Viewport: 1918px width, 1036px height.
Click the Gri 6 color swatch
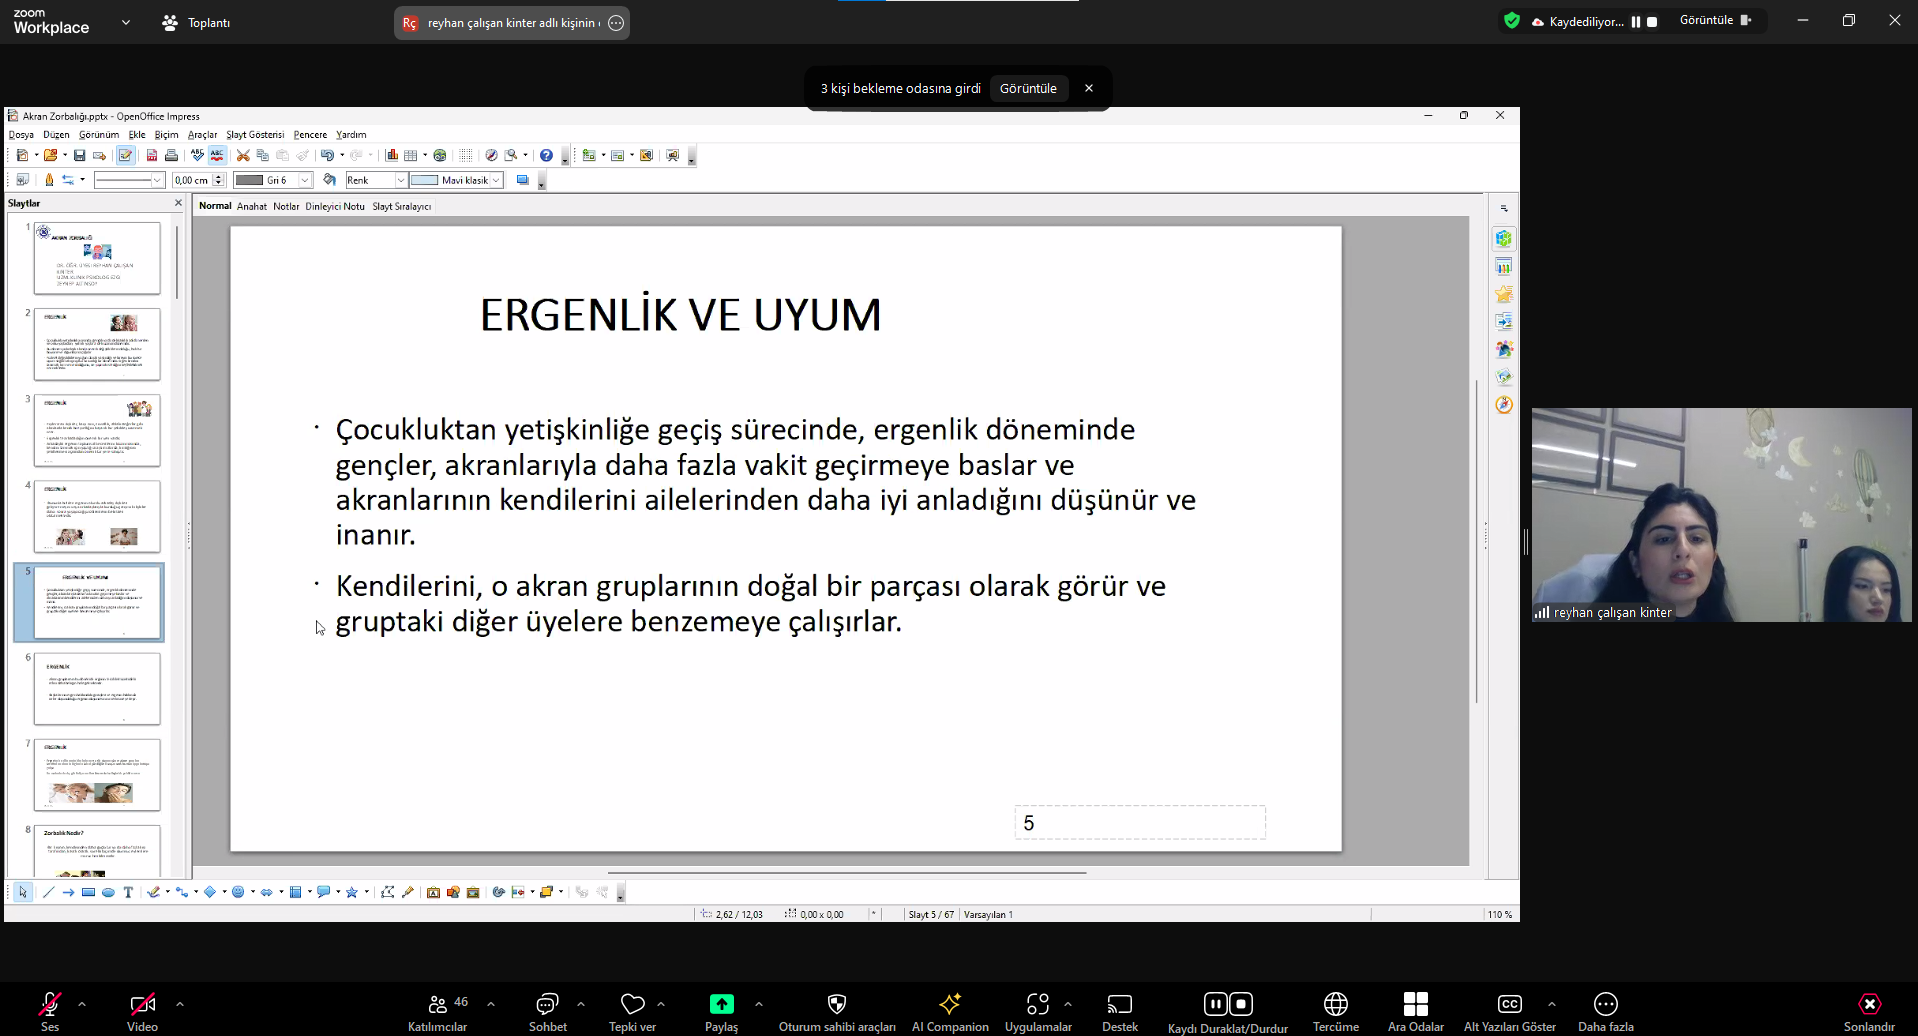coord(249,180)
